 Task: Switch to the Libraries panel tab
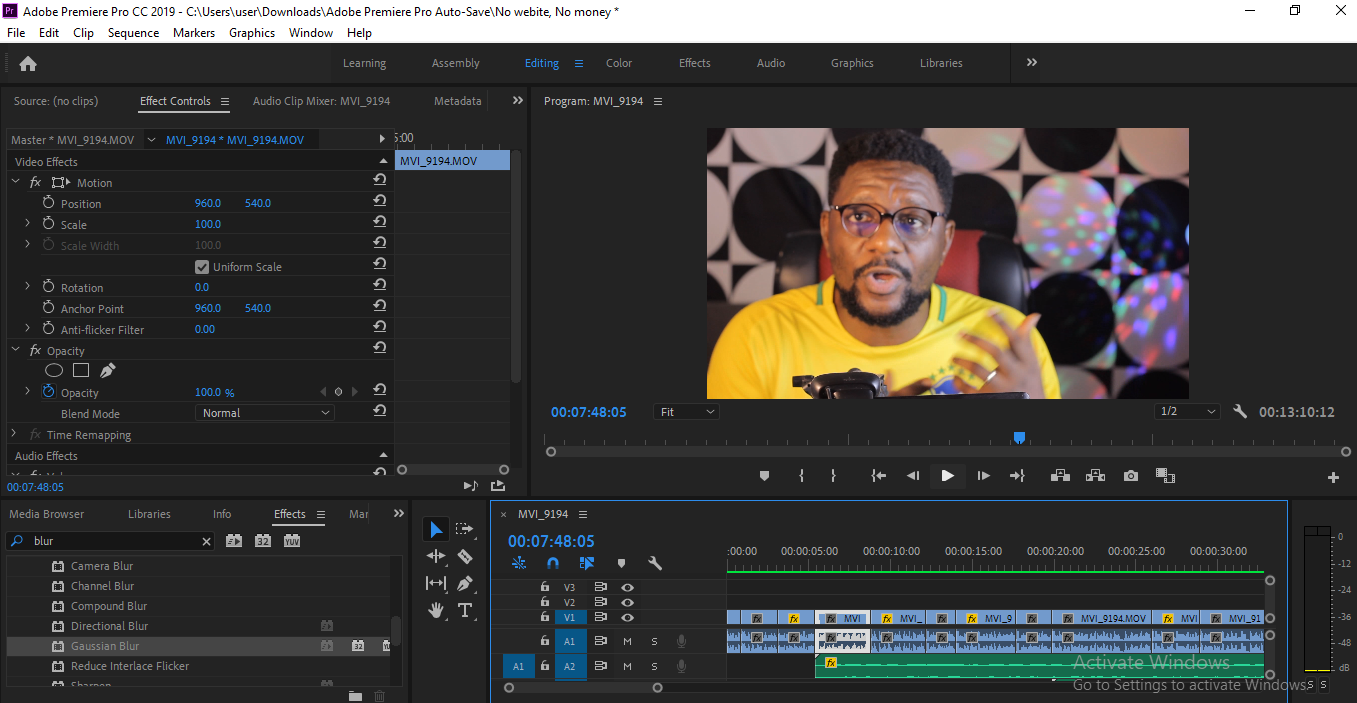tap(149, 514)
